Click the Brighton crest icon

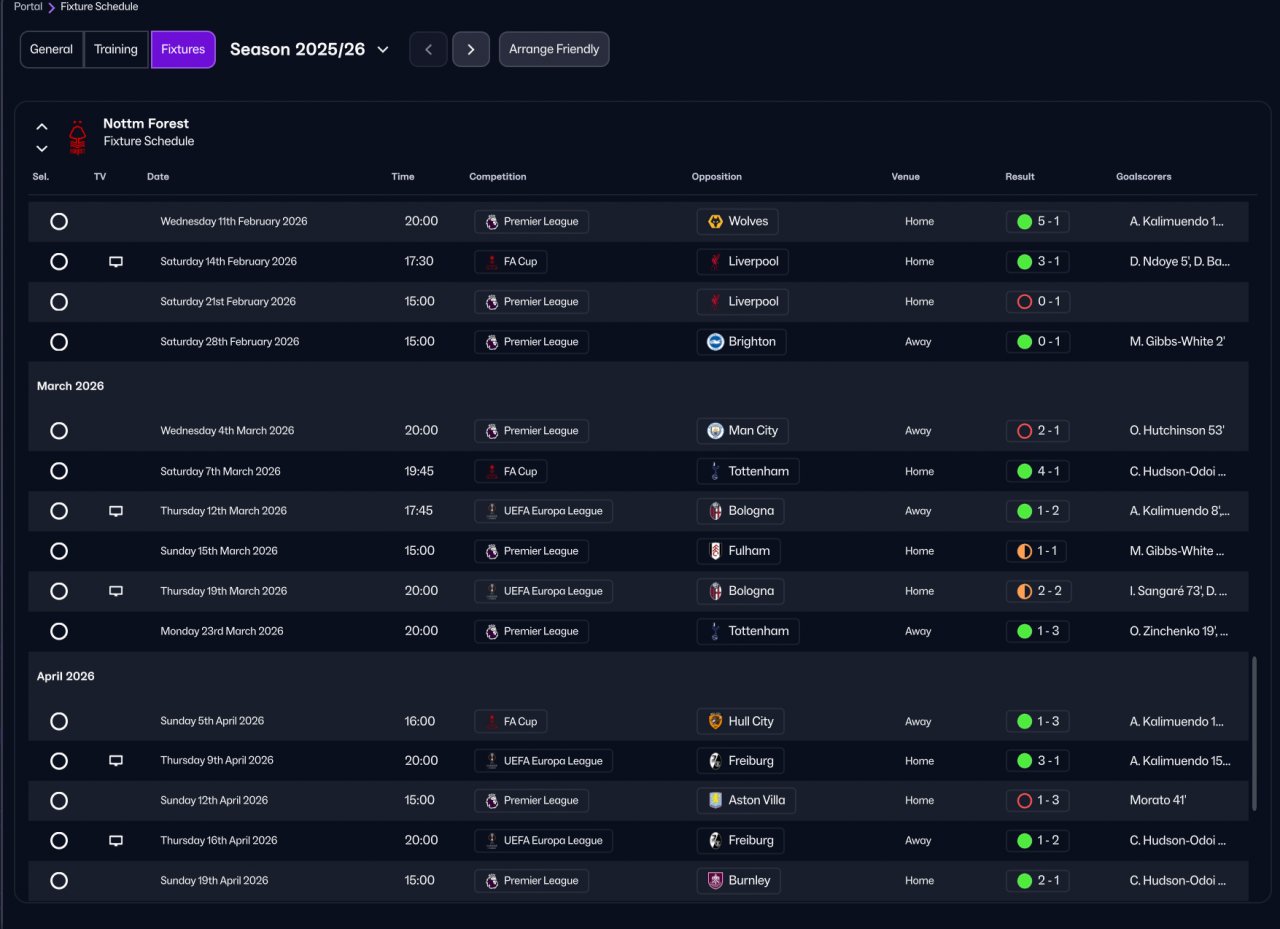[x=715, y=342]
